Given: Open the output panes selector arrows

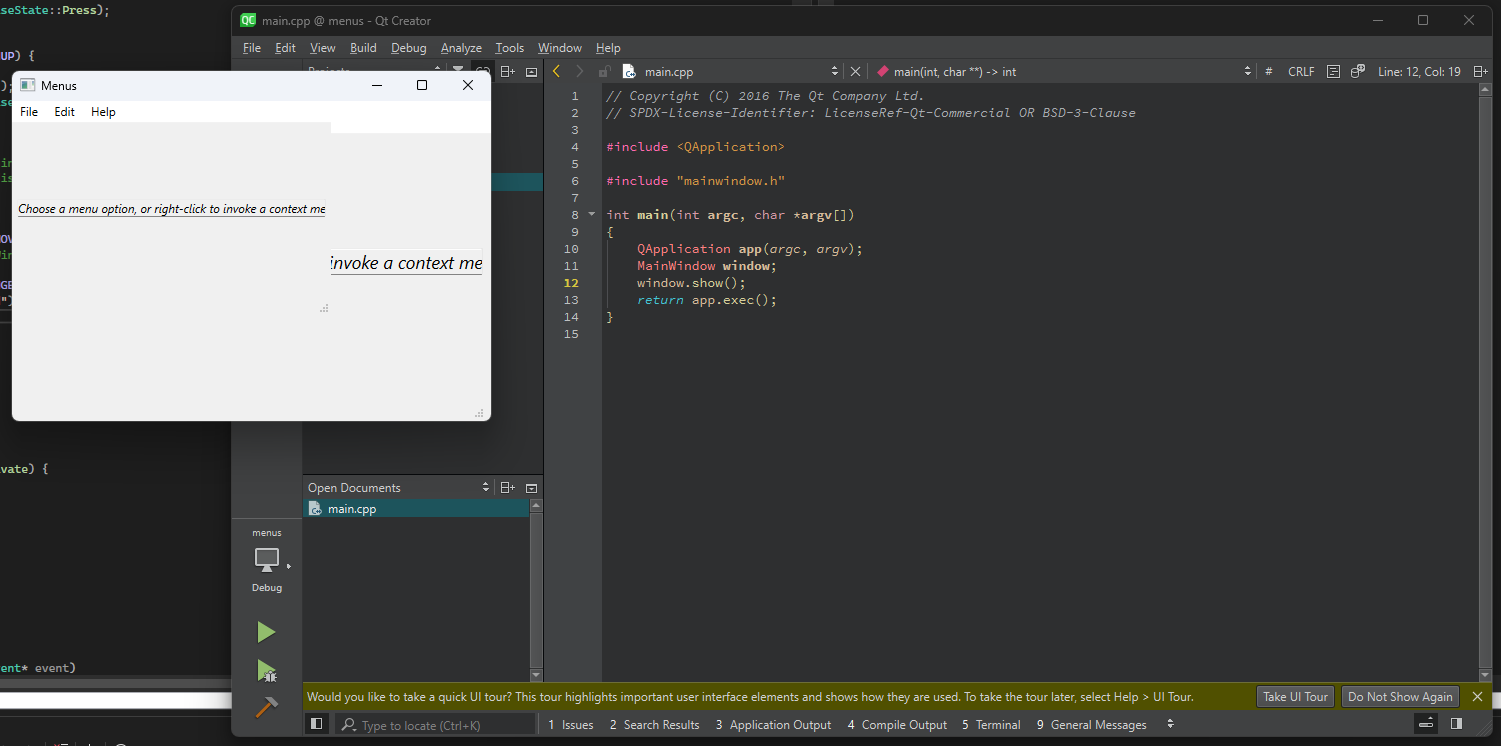Looking at the screenshot, I should click(x=1170, y=724).
